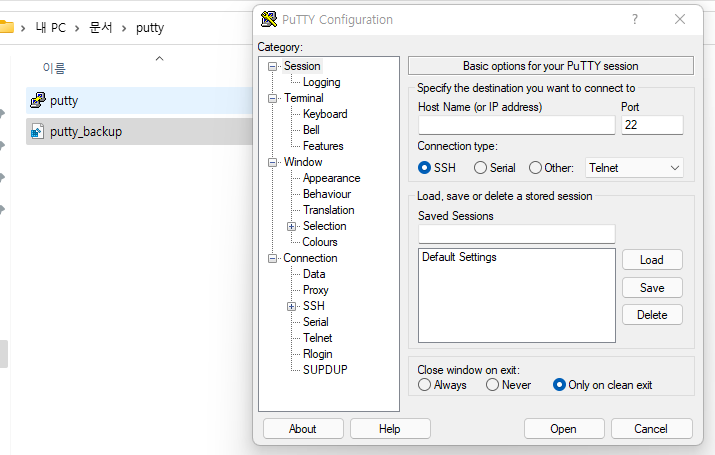Click the question mark help button in the title bar

pyautogui.click(x=634, y=19)
